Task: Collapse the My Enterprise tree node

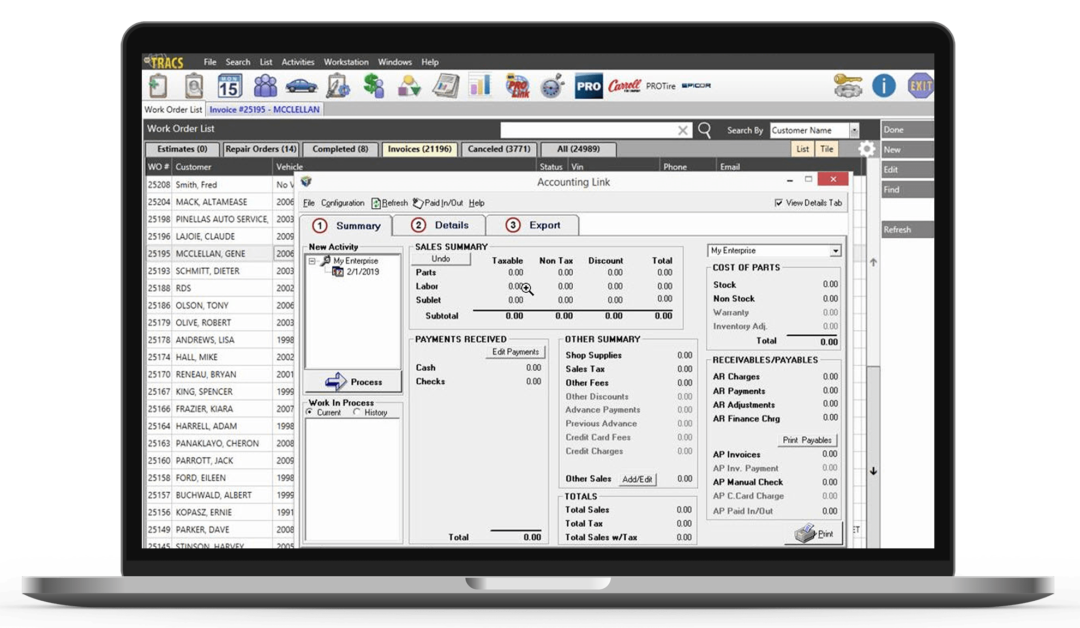Action: coord(313,260)
